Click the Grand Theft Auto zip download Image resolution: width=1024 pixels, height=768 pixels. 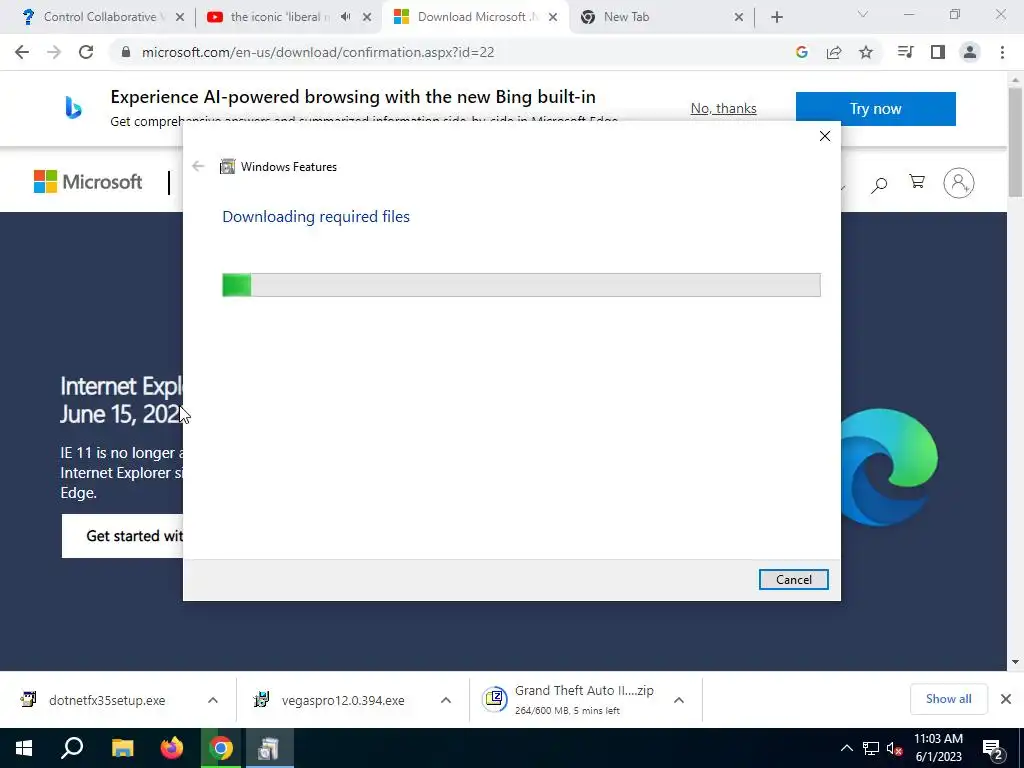coord(568,699)
